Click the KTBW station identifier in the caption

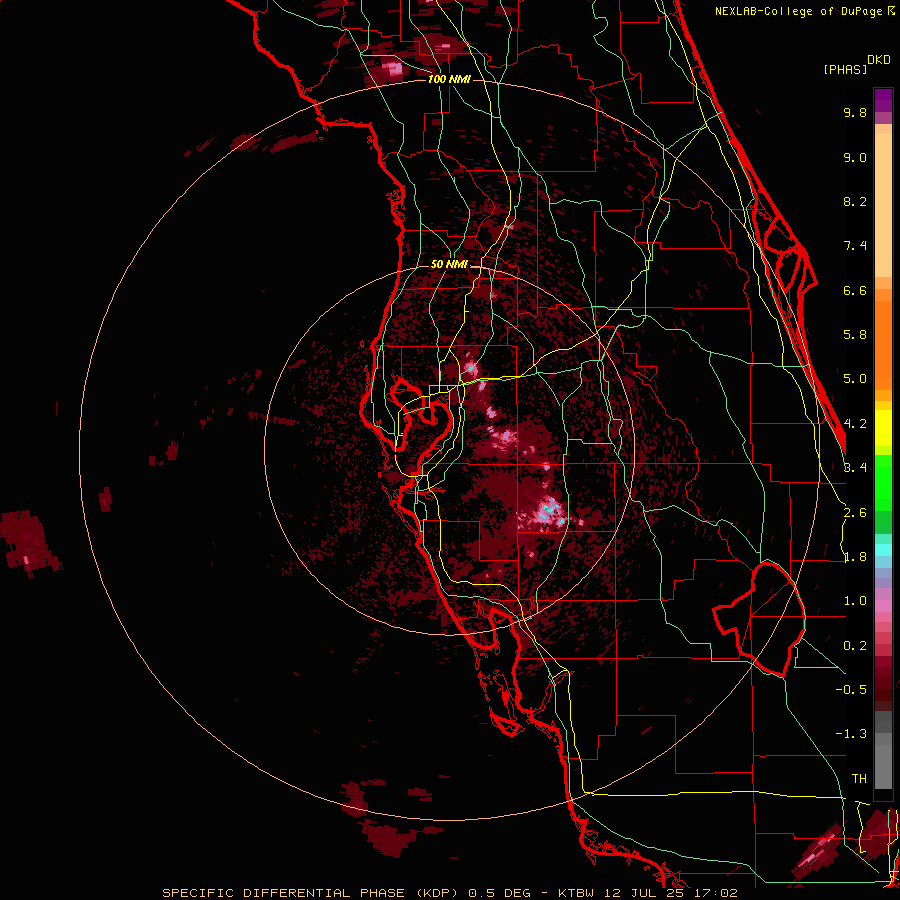(x=578, y=893)
